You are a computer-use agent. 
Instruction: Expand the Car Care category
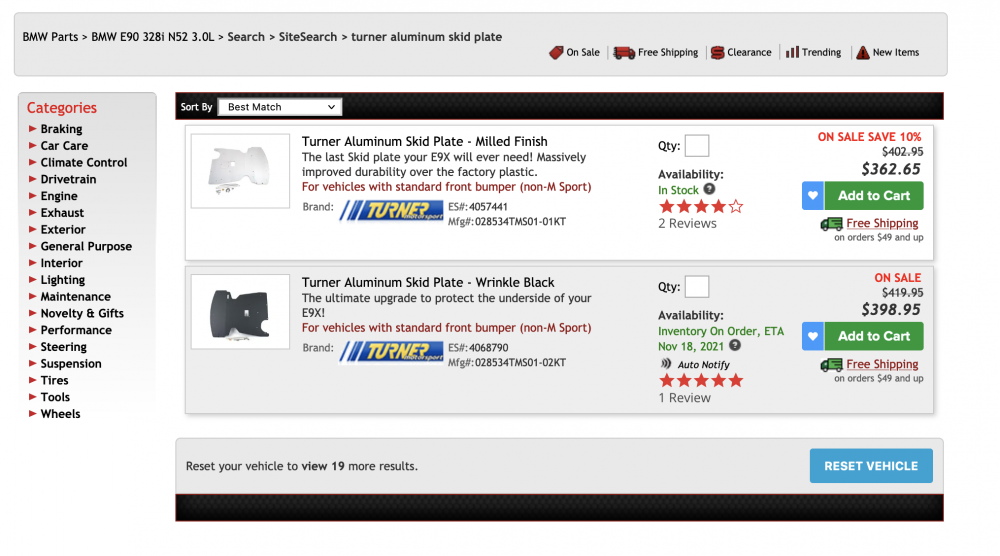64,145
